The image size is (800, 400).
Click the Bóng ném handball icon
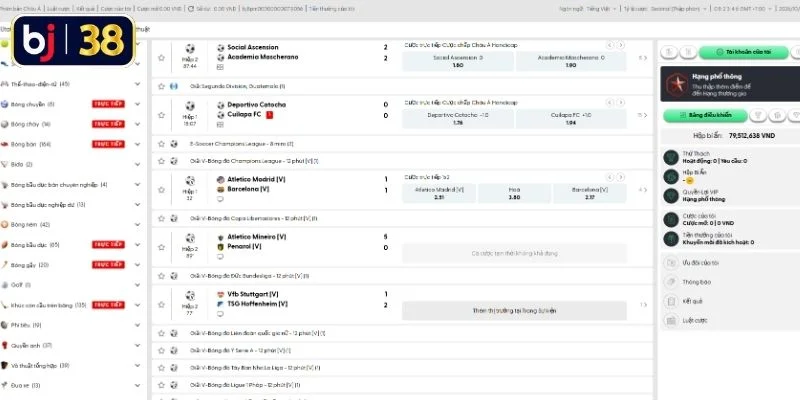5,224
